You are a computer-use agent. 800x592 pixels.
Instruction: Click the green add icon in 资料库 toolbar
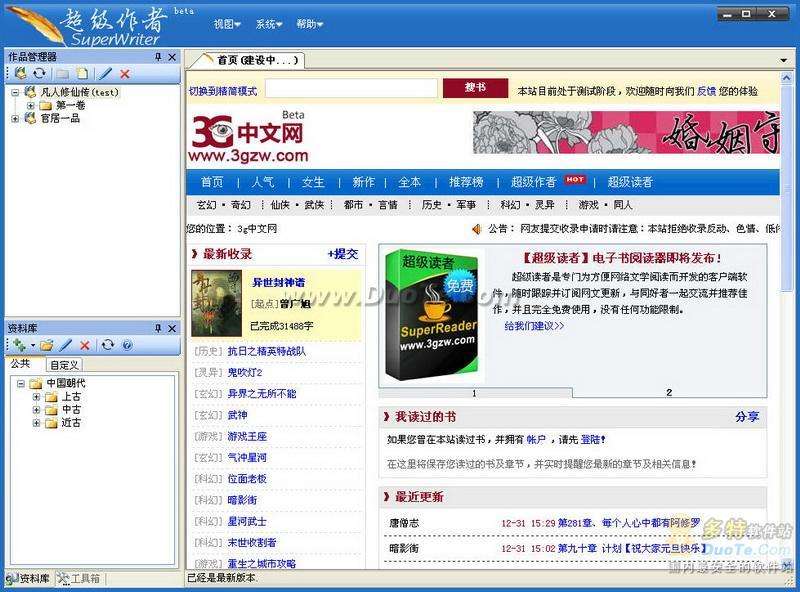pos(20,345)
